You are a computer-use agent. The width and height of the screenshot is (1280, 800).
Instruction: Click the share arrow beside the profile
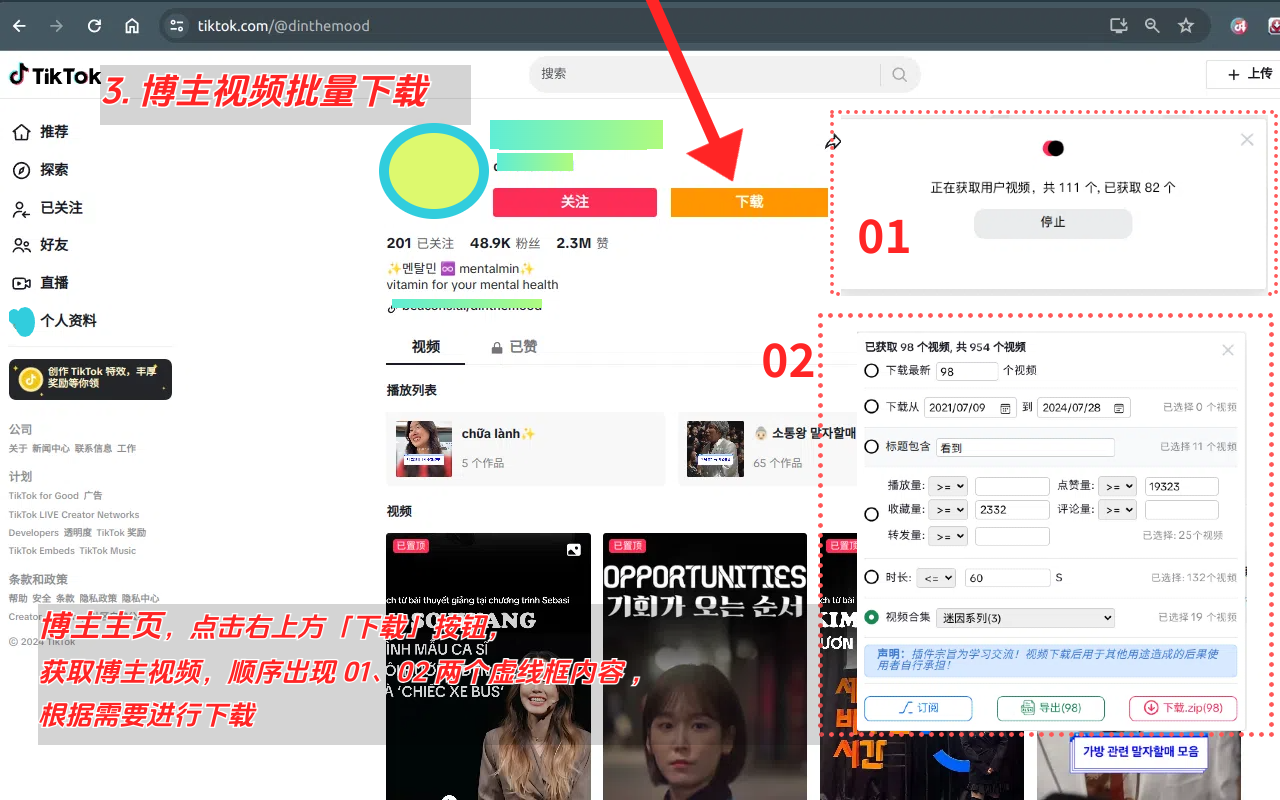coord(833,142)
